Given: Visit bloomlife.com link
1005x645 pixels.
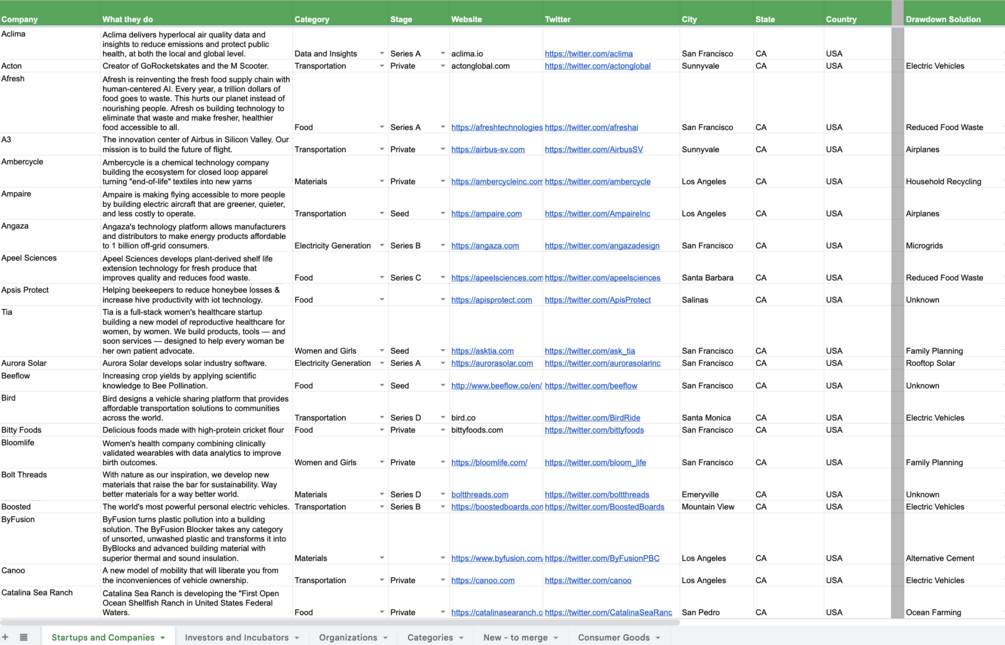Looking at the screenshot, I should pyautogui.click(x=489, y=462).
